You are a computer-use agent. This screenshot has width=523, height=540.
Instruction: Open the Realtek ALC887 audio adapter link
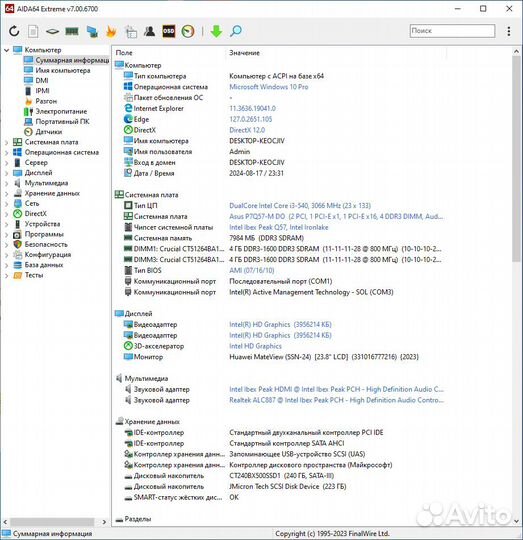[x=336, y=400]
